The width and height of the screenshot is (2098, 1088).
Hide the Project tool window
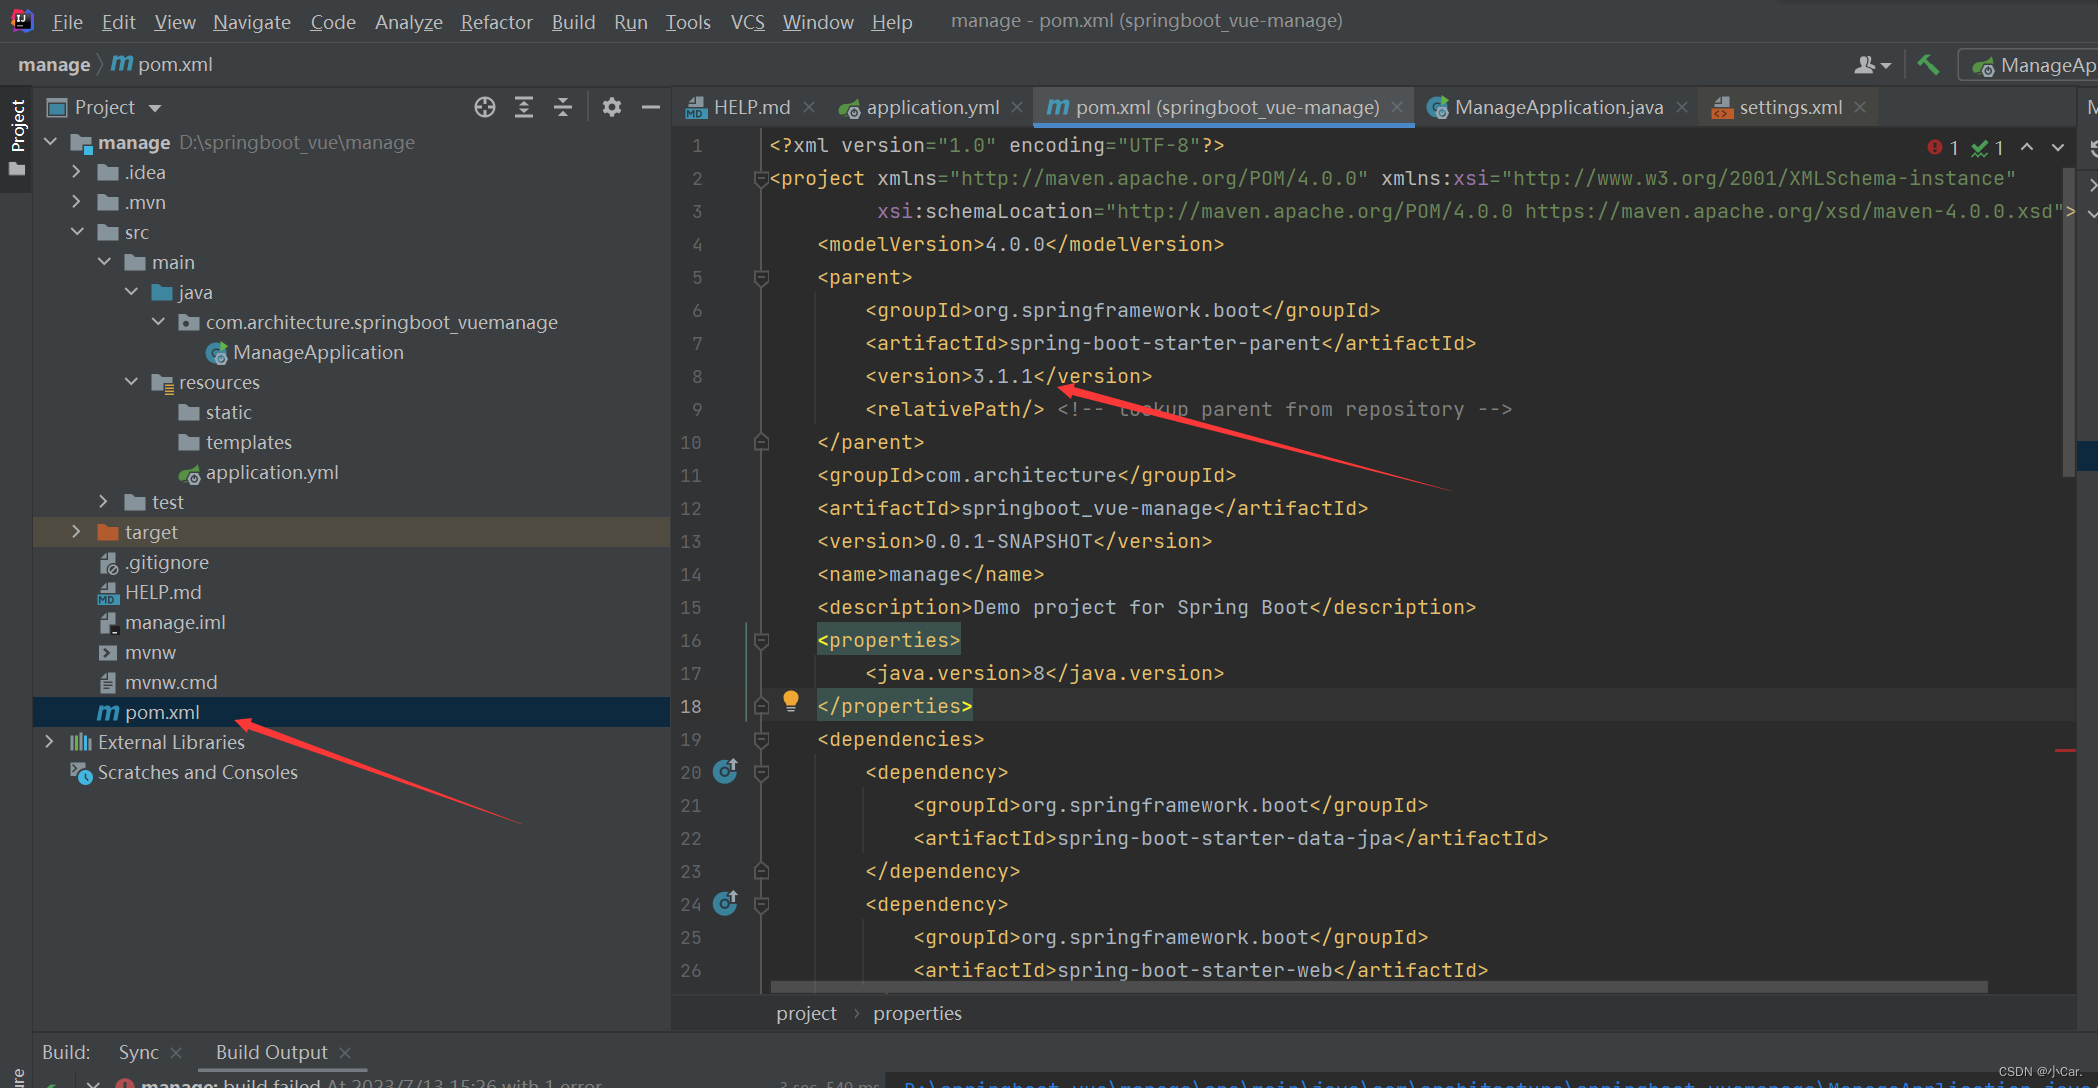click(x=651, y=107)
